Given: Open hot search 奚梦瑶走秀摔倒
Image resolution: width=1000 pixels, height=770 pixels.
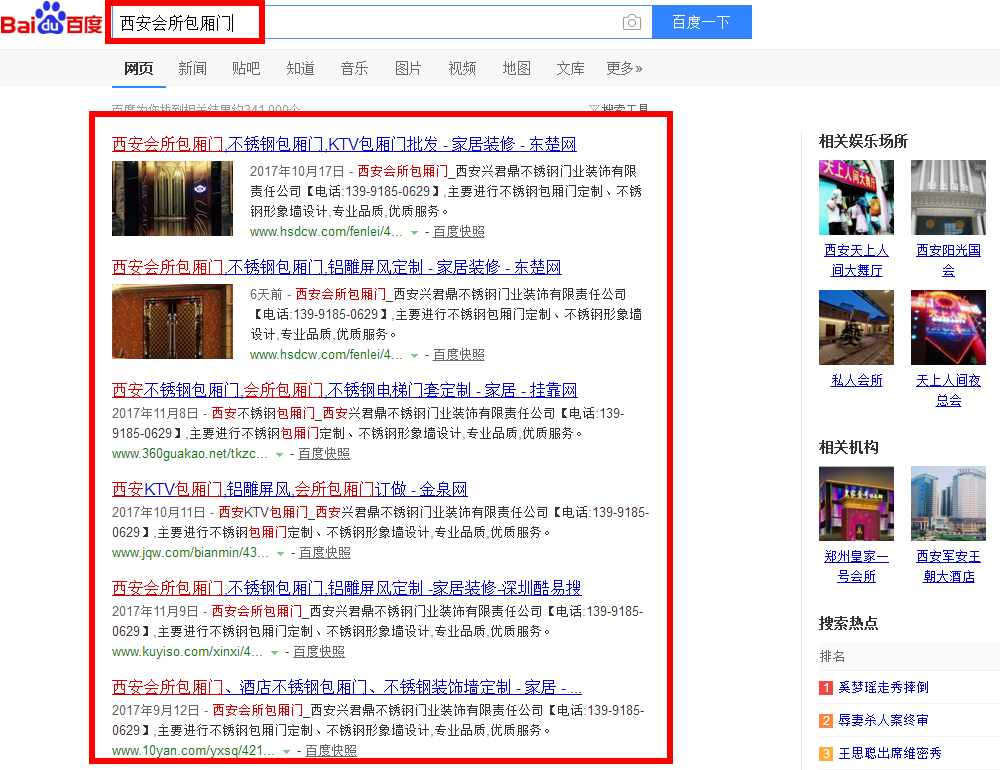Looking at the screenshot, I should click(883, 687).
